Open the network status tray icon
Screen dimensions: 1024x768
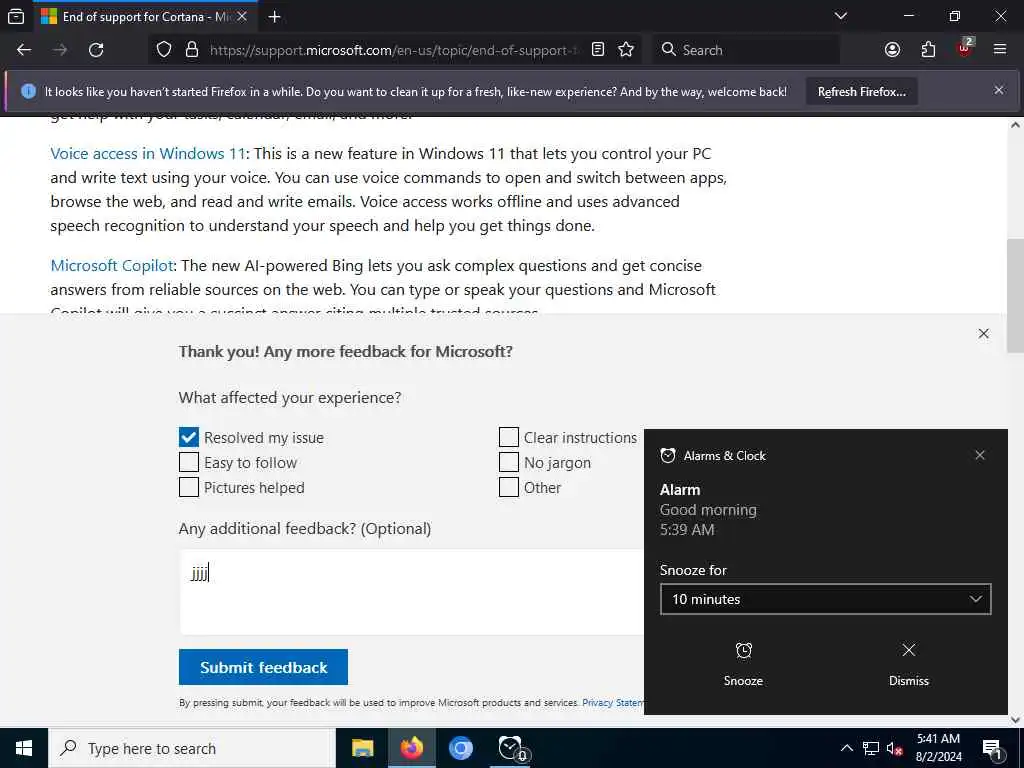point(871,748)
